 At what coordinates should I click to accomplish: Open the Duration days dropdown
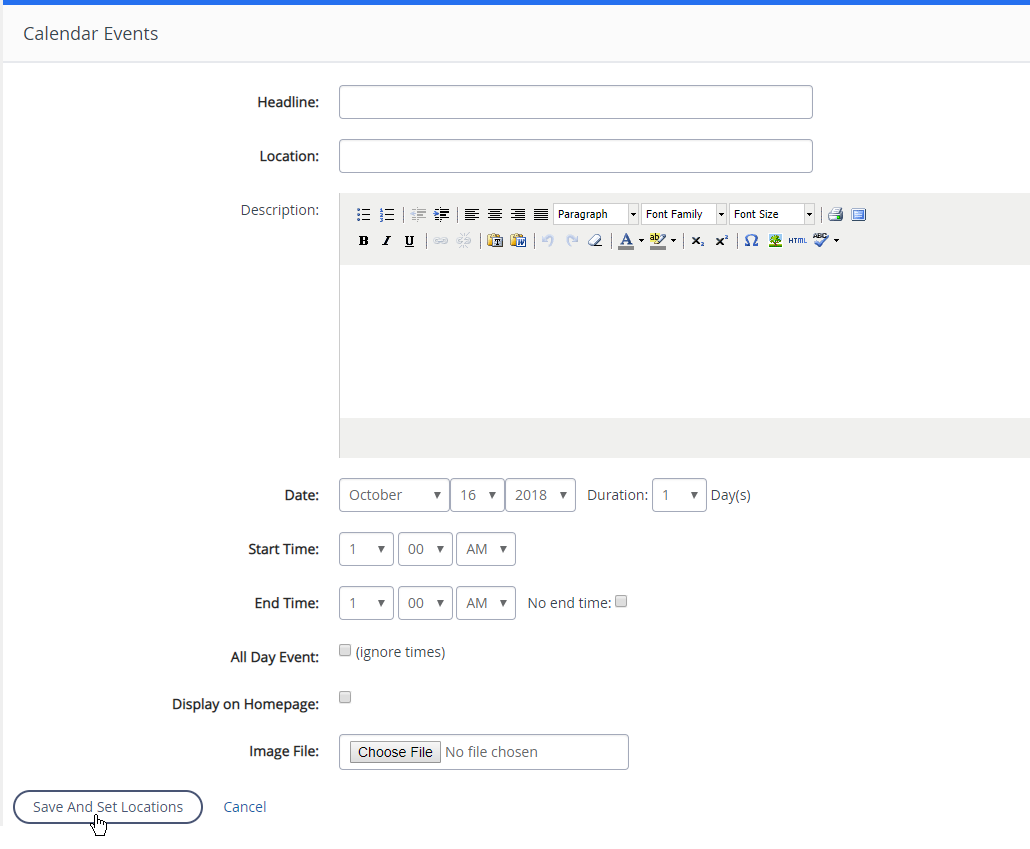coord(679,495)
